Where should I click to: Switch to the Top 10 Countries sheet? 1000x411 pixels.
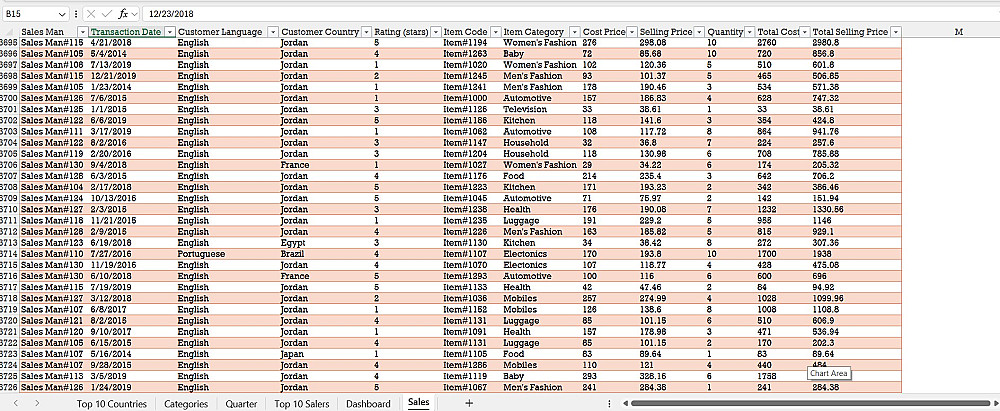click(112, 403)
